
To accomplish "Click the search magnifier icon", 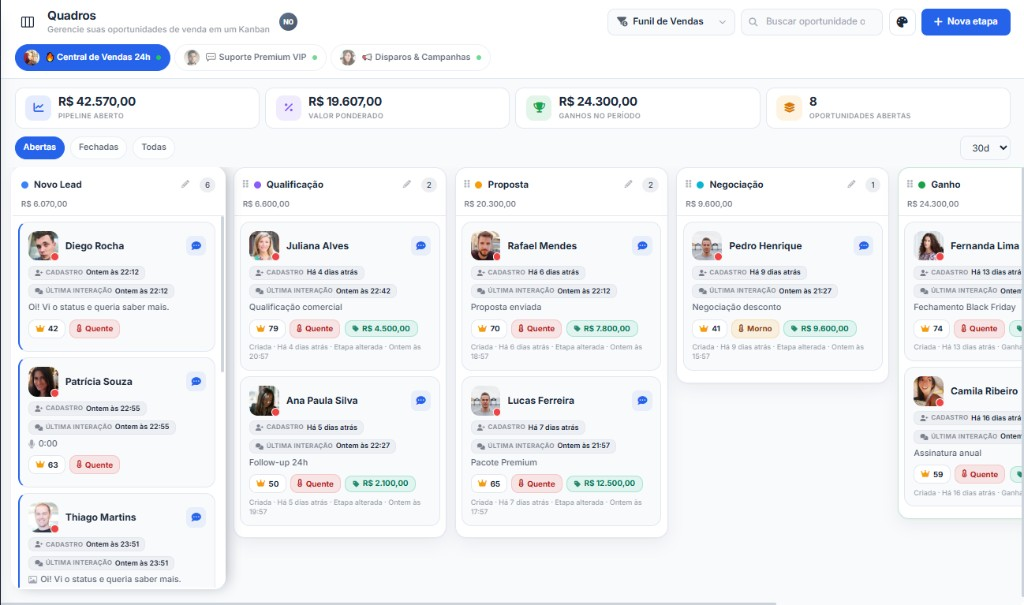I will tap(753, 22).
